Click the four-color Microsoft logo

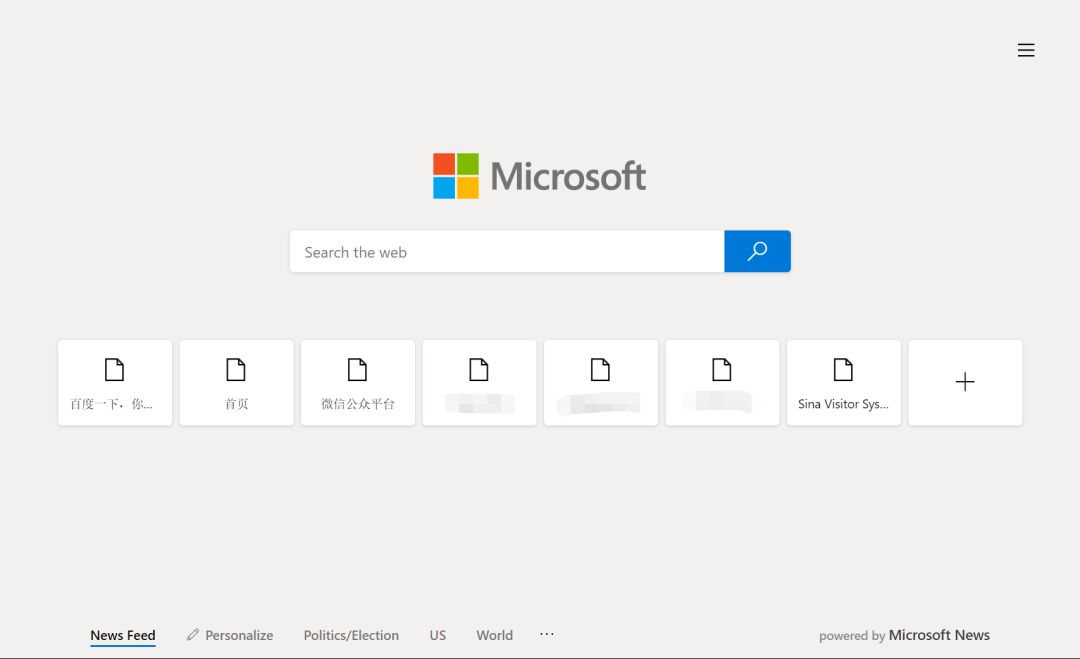[x=456, y=176]
